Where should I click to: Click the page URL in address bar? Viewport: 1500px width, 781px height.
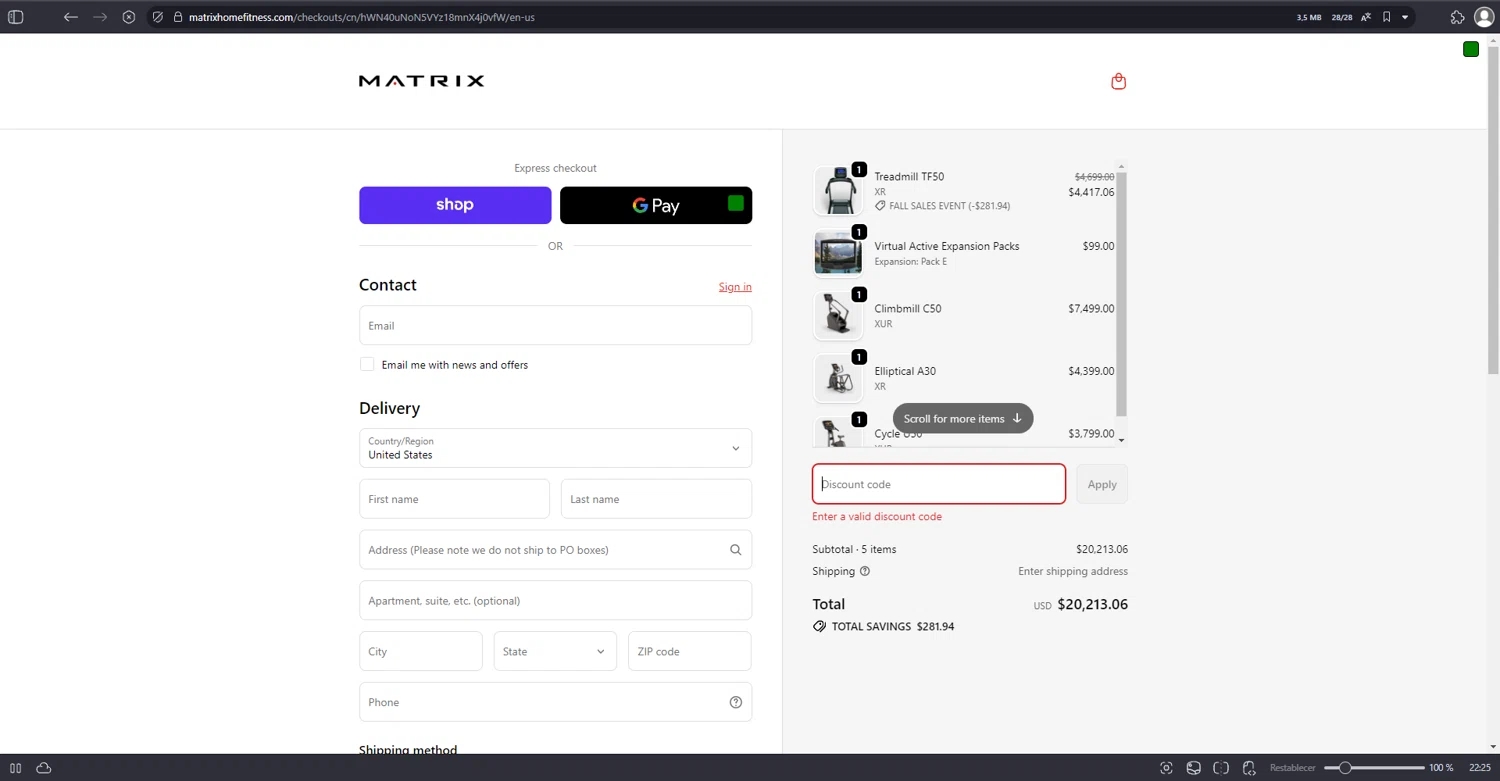[x=361, y=17]
